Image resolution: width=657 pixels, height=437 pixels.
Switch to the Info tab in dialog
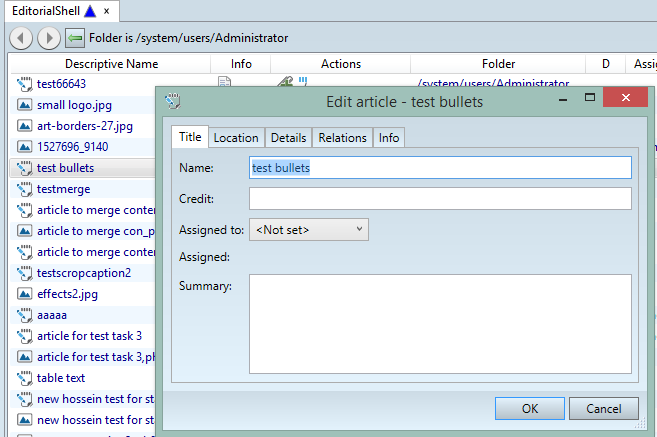coord(389,138)
